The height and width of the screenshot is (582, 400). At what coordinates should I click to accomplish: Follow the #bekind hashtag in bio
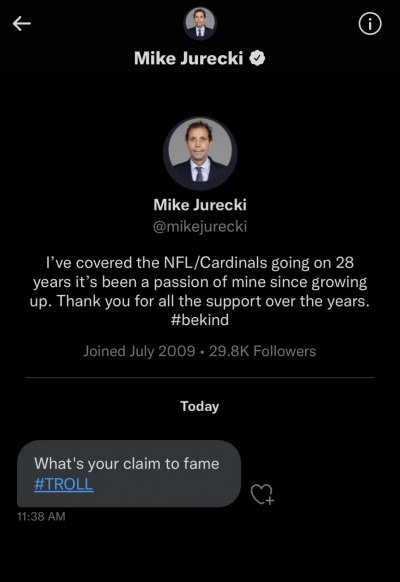pos(200,320)
